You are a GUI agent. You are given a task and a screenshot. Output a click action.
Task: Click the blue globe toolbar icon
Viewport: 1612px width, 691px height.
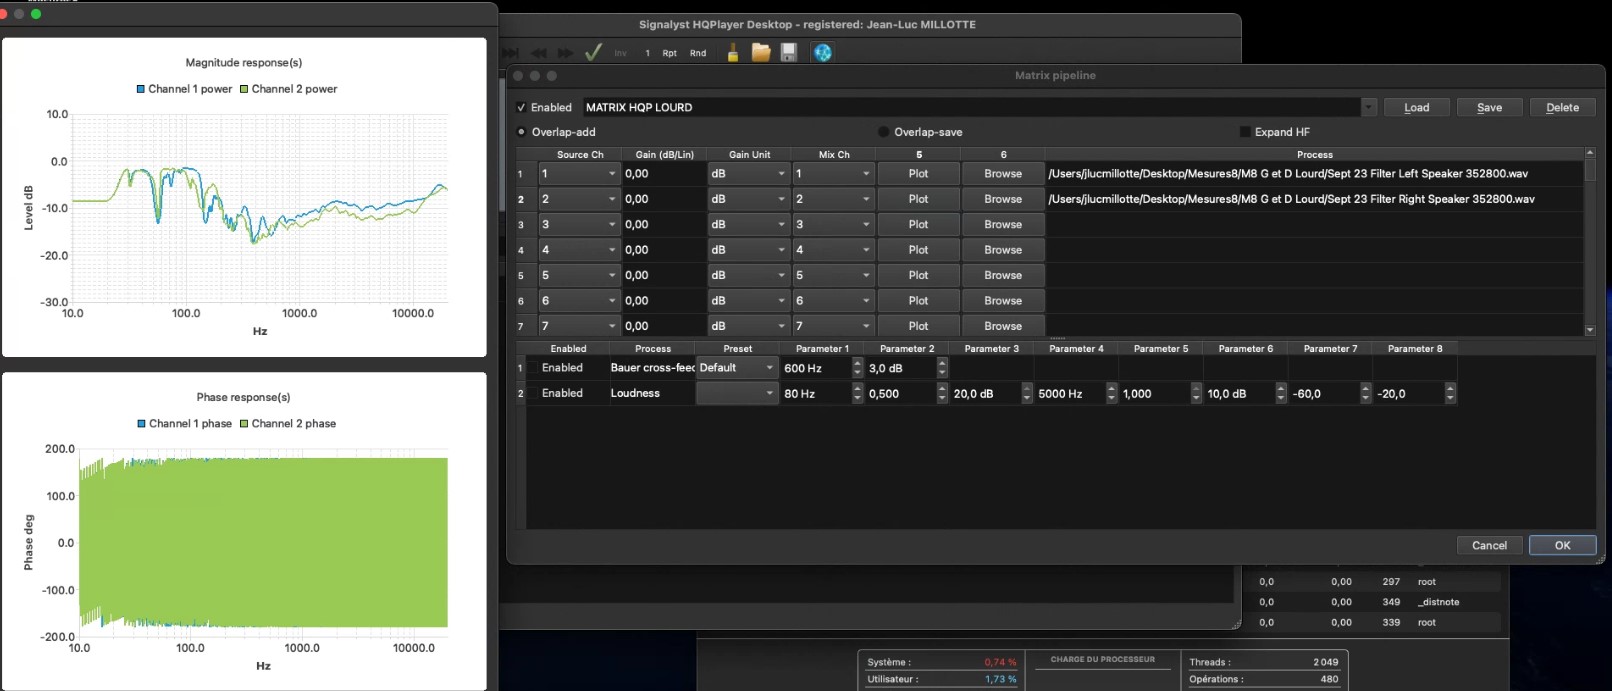[822, 52]
